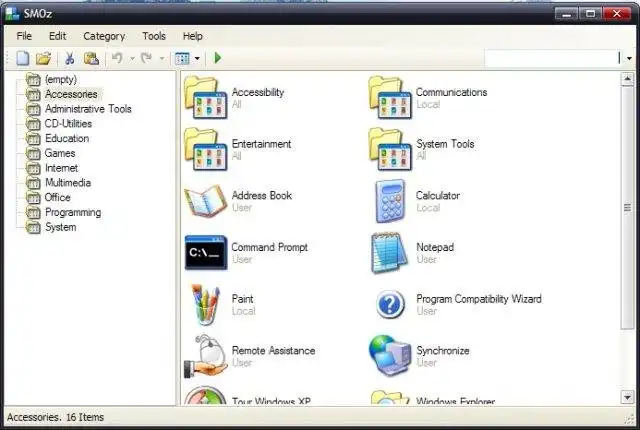This screenshot has width=640, height=430.
Task: Click the Accessibility folder icon
Action: (205, 98)
